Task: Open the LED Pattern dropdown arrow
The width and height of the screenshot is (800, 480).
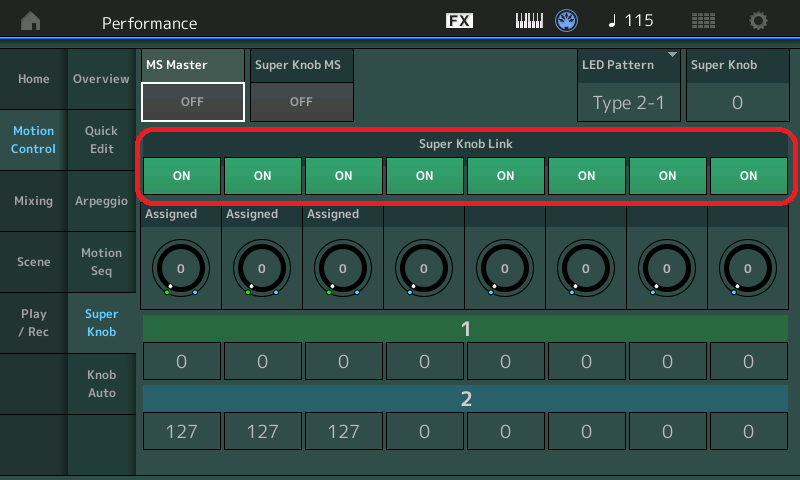Action: [x=672, y=55]
